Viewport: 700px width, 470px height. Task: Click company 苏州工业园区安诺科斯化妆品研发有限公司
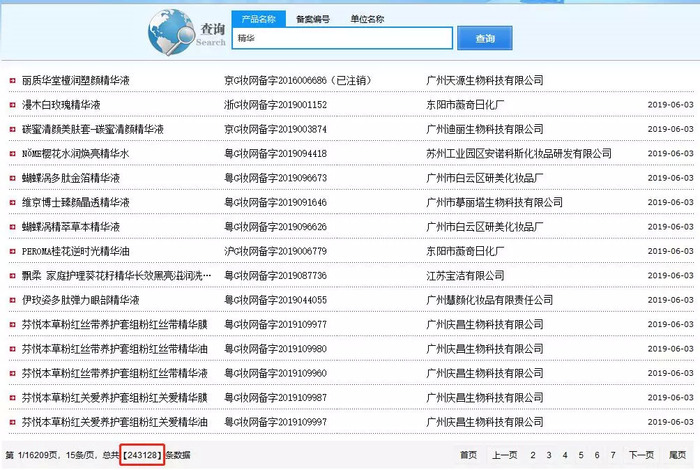pos(519,154)
